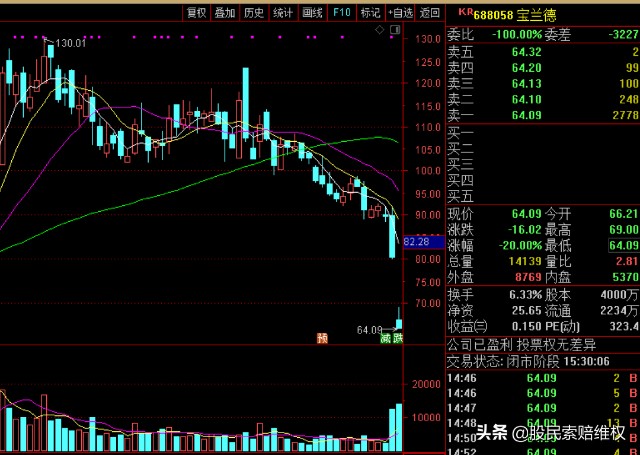Toggle the 收益(三) quarter indicator
640x455 pixels.
[466, 326]
